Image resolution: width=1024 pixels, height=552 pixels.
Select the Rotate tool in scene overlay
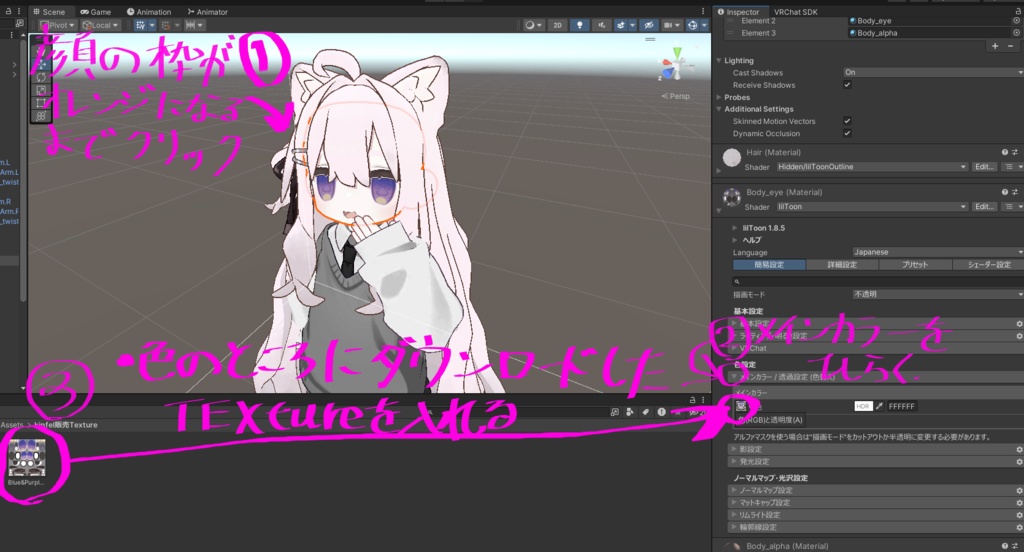click(x=41, y=77)
